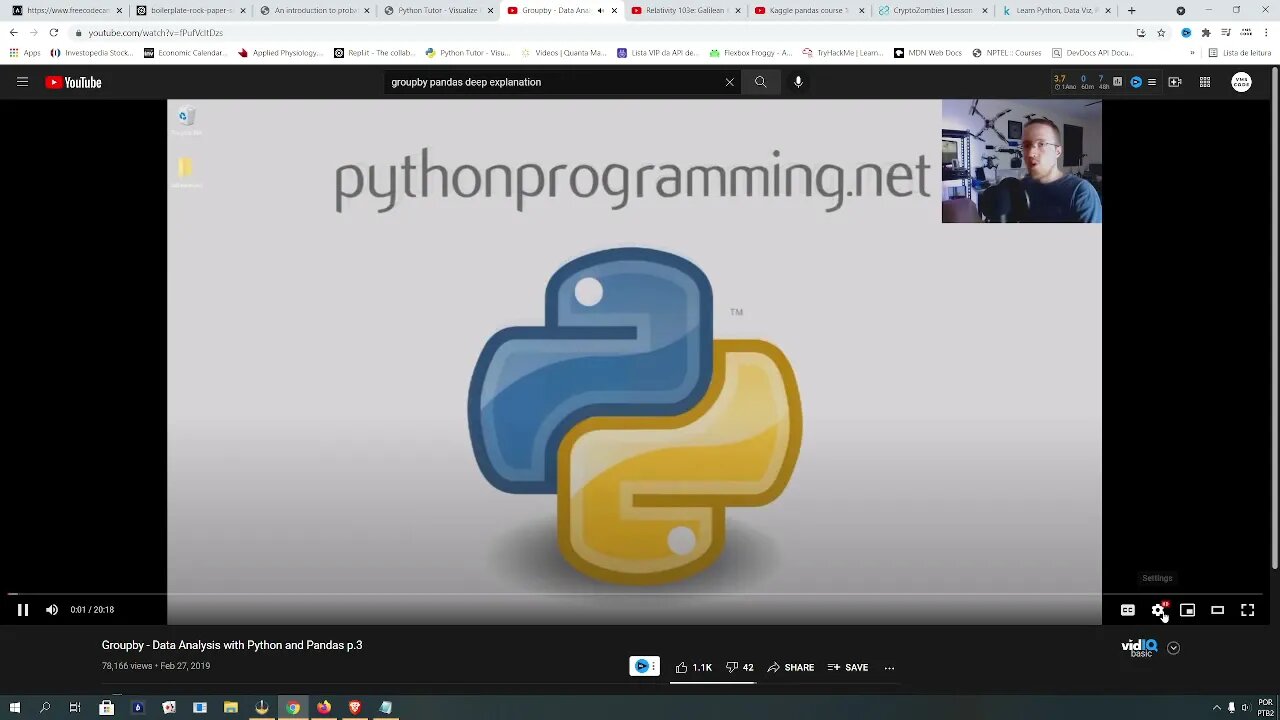
Task: Open Chrome three-dot menu
Action: pyautogui.click(x=1266, y=32)
